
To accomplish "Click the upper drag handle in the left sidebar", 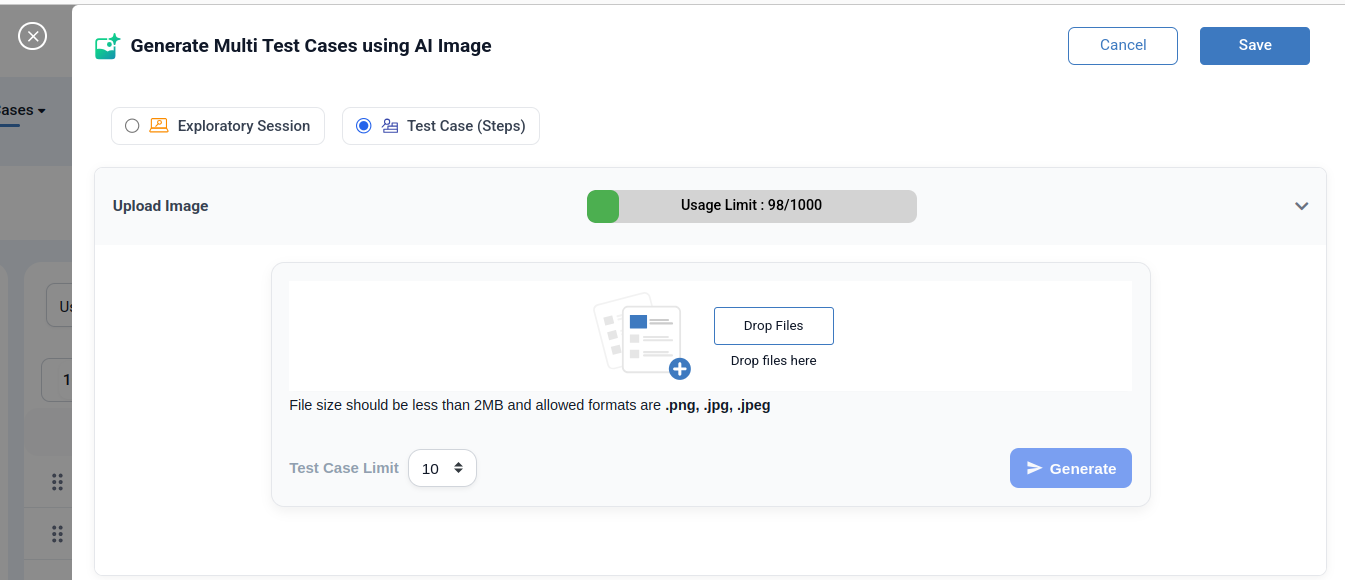I will 57,482.
